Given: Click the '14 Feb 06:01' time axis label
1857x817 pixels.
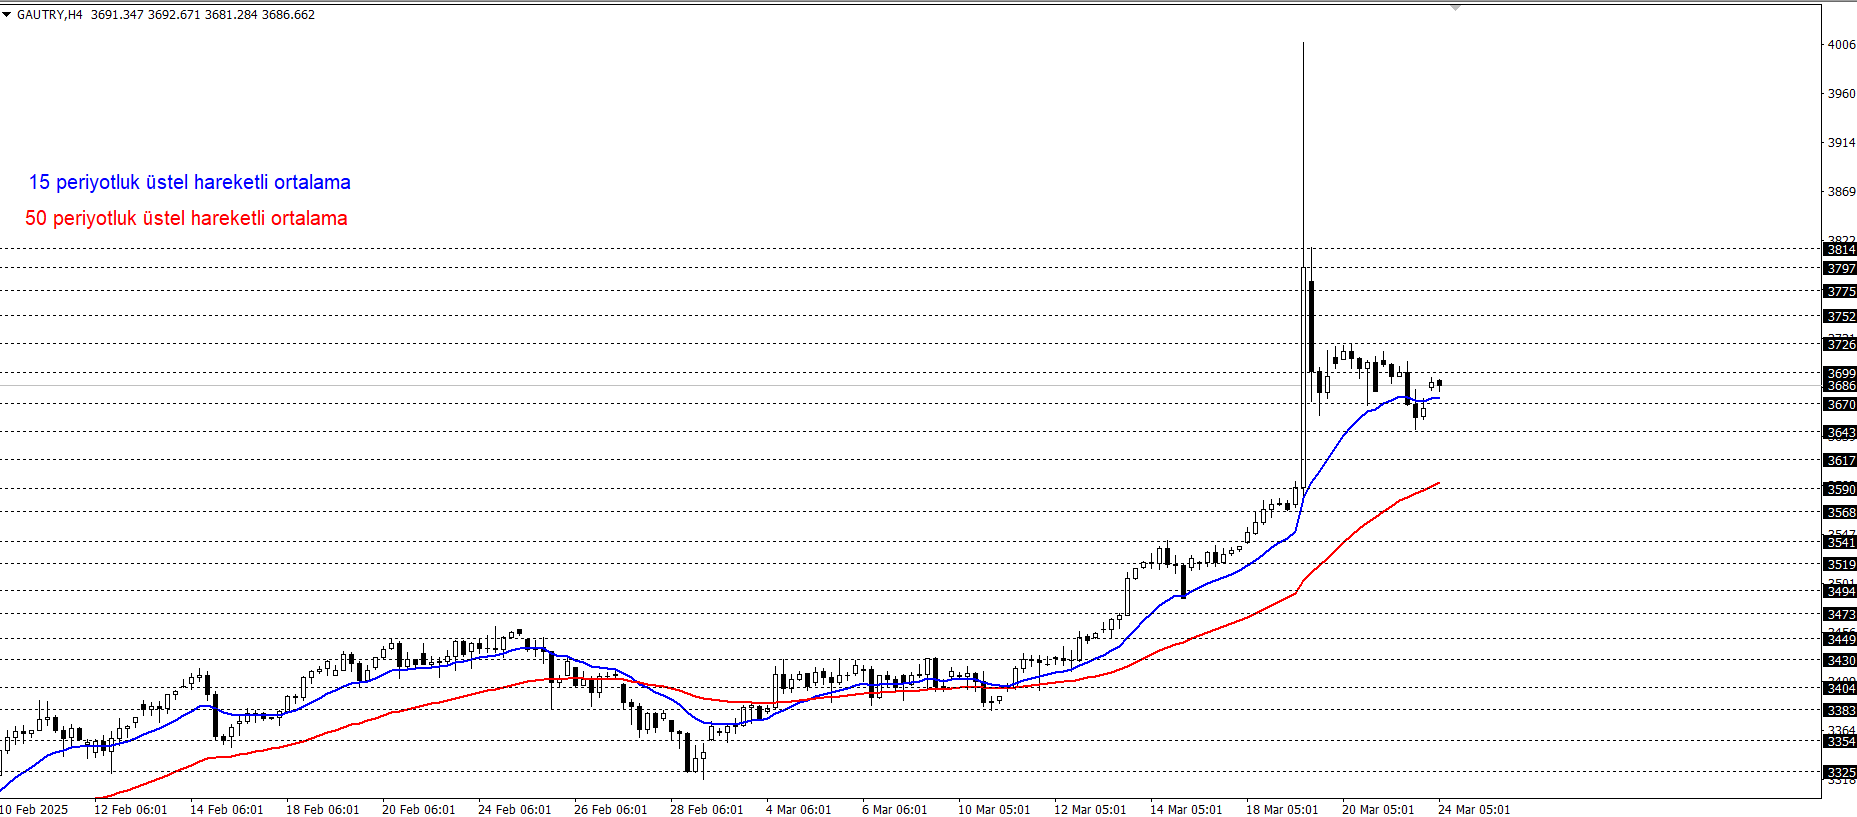Looking at the screenshot, I should (x=227, y=809).
